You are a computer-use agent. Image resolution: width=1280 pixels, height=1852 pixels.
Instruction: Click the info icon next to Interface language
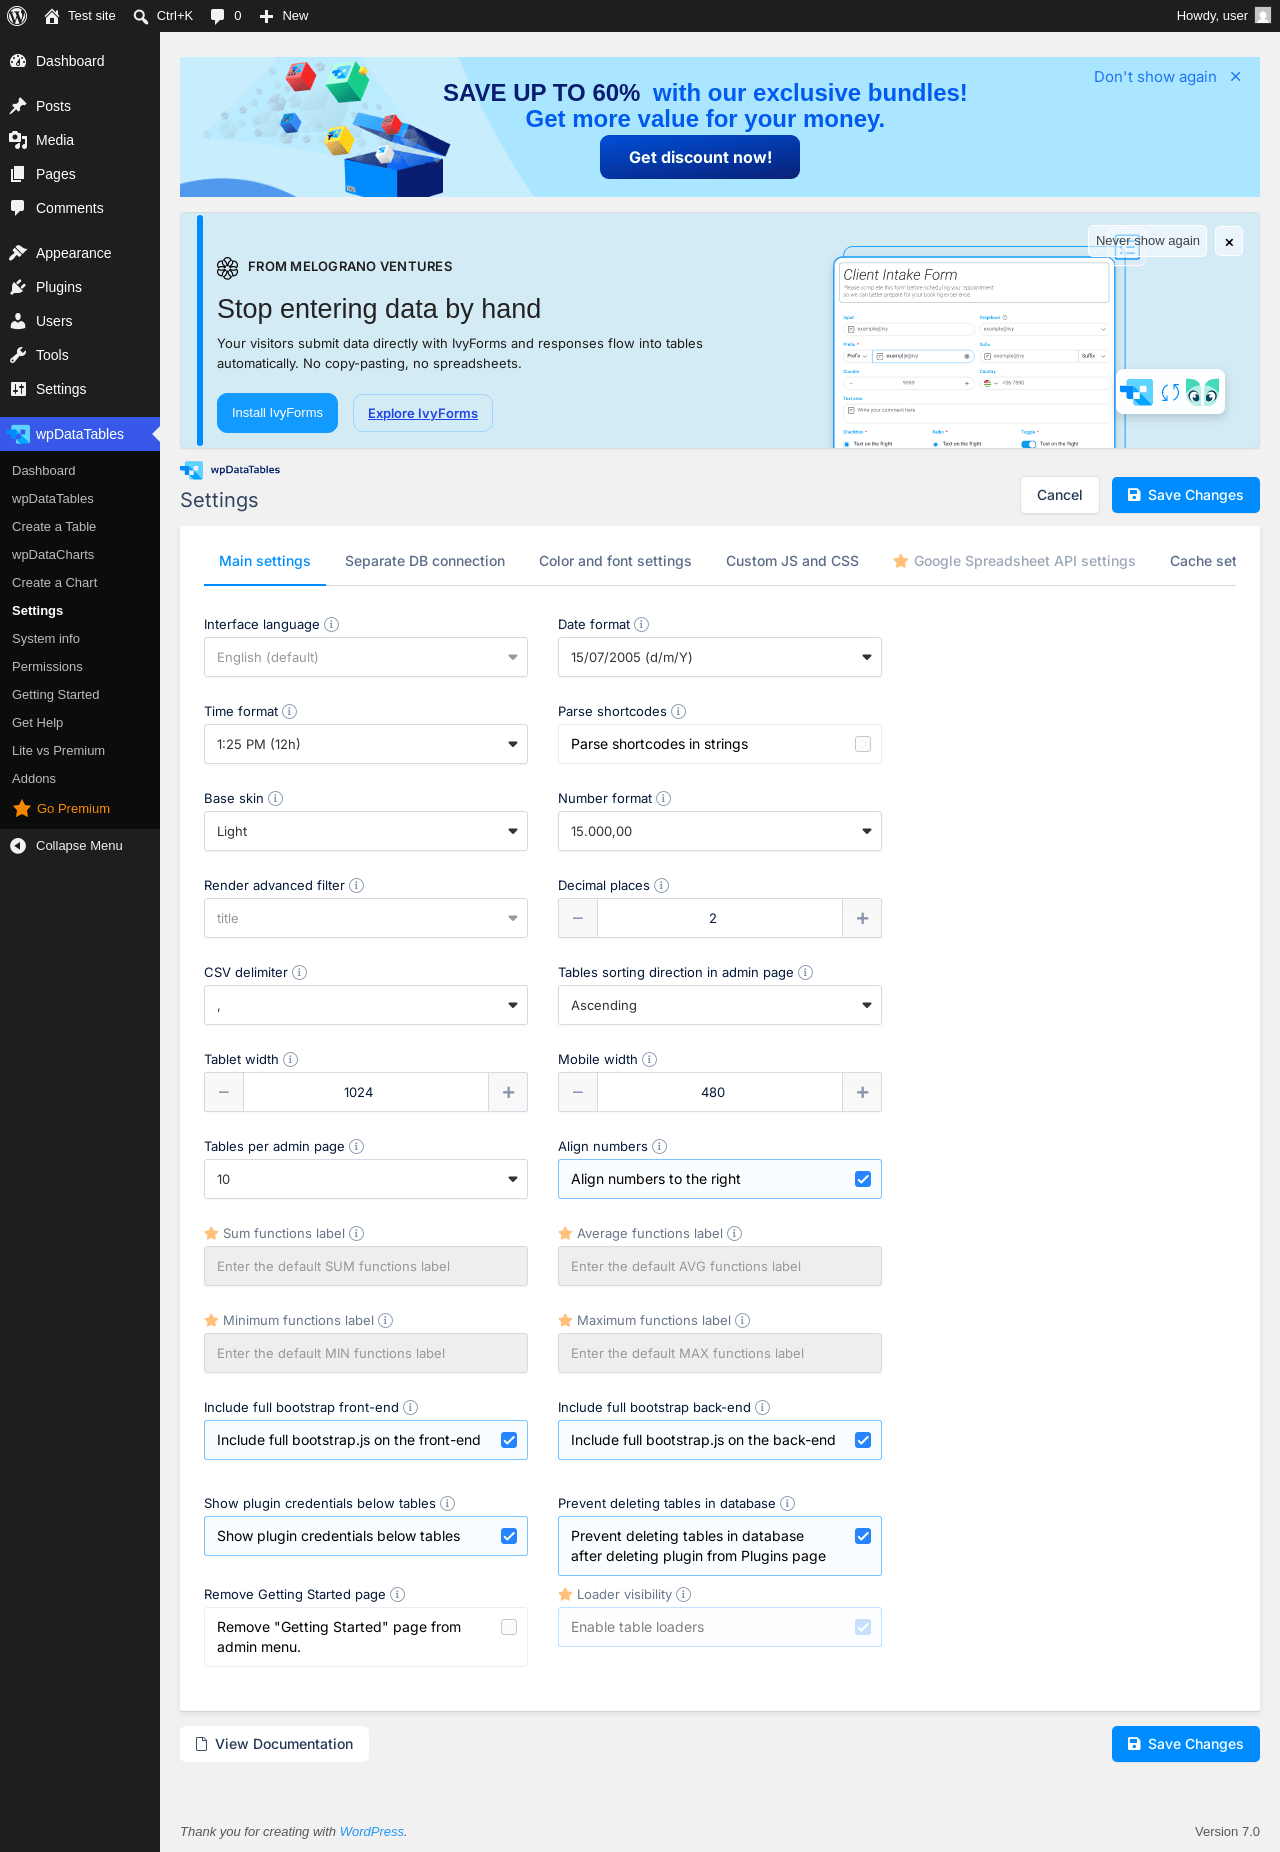332,624
